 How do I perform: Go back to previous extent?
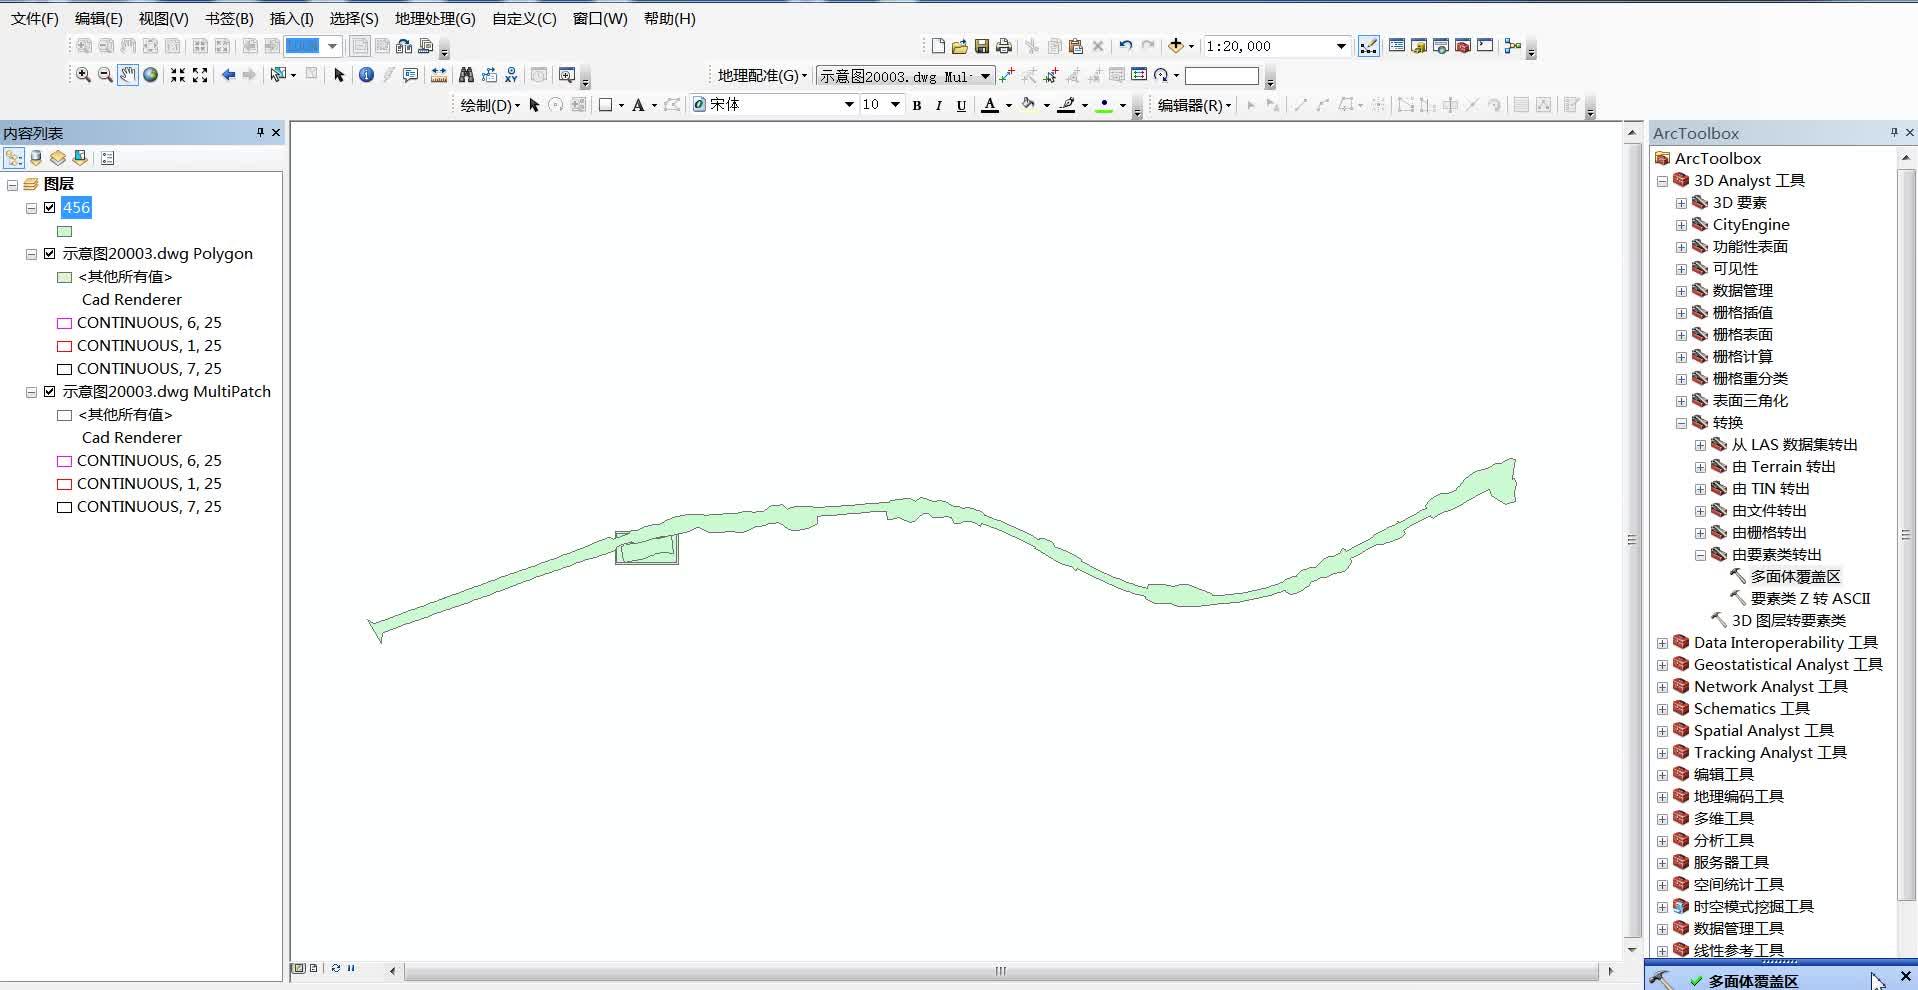(228, 75)
